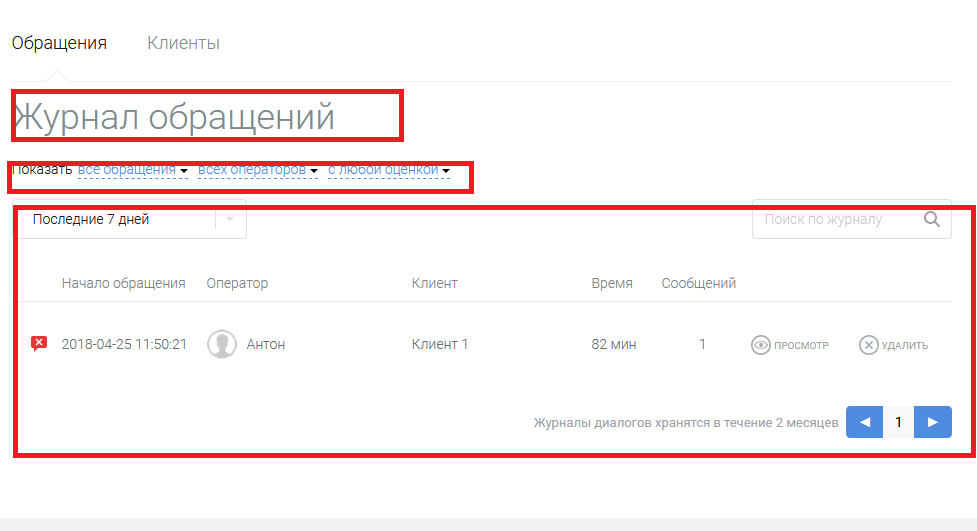This screenshot has width=977, height=531.
Task: Click the cross icon of Удалить
Action: (868, 345)
